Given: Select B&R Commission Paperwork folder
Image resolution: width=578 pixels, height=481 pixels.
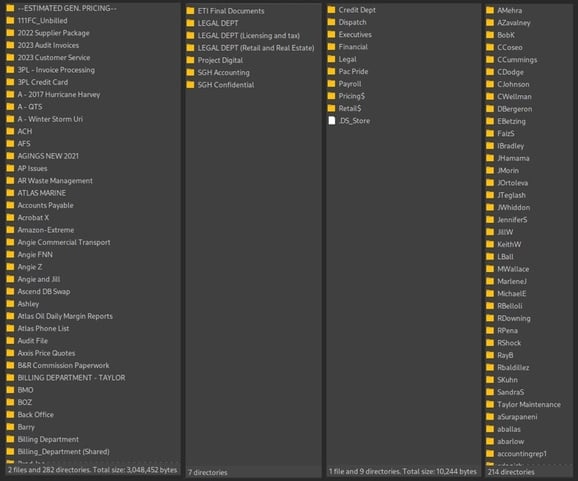Looking at the screenshot, I should 63,365.
